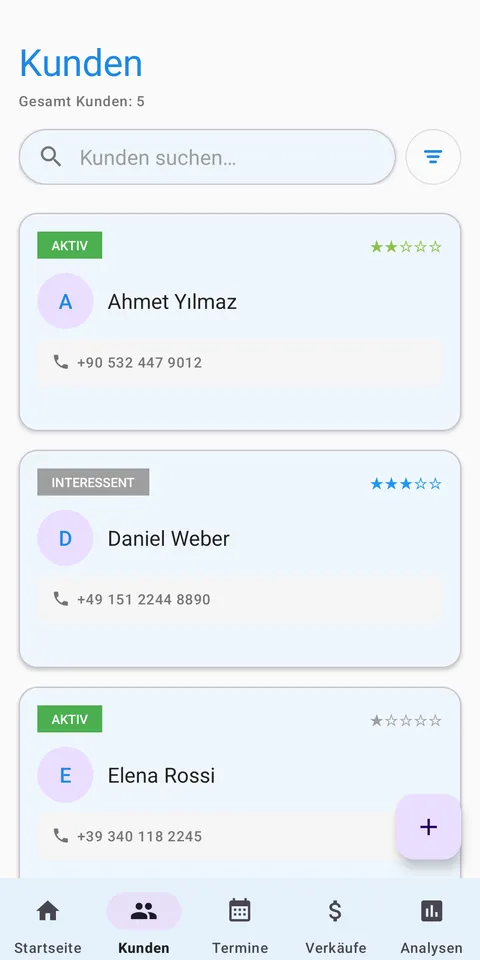Open the Analysen chart tab
This screenshot has height=960, width=480.
click(432, 924)
